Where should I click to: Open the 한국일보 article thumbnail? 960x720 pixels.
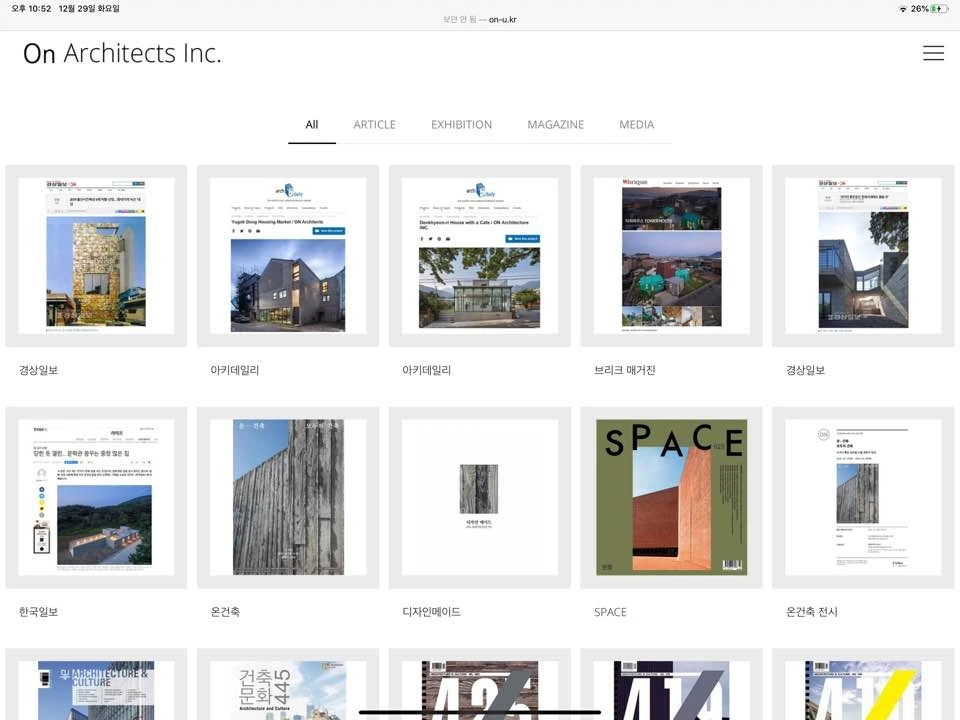click(96, 497)
